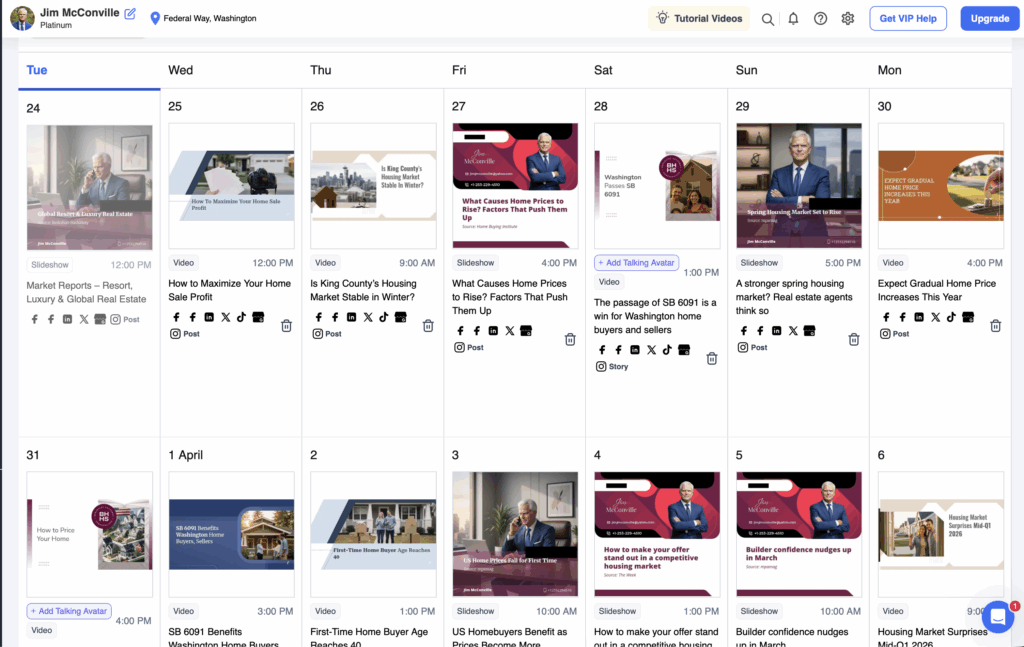Select the Sat day column header
Screen dimensions: 1024x647
(603, 70)
